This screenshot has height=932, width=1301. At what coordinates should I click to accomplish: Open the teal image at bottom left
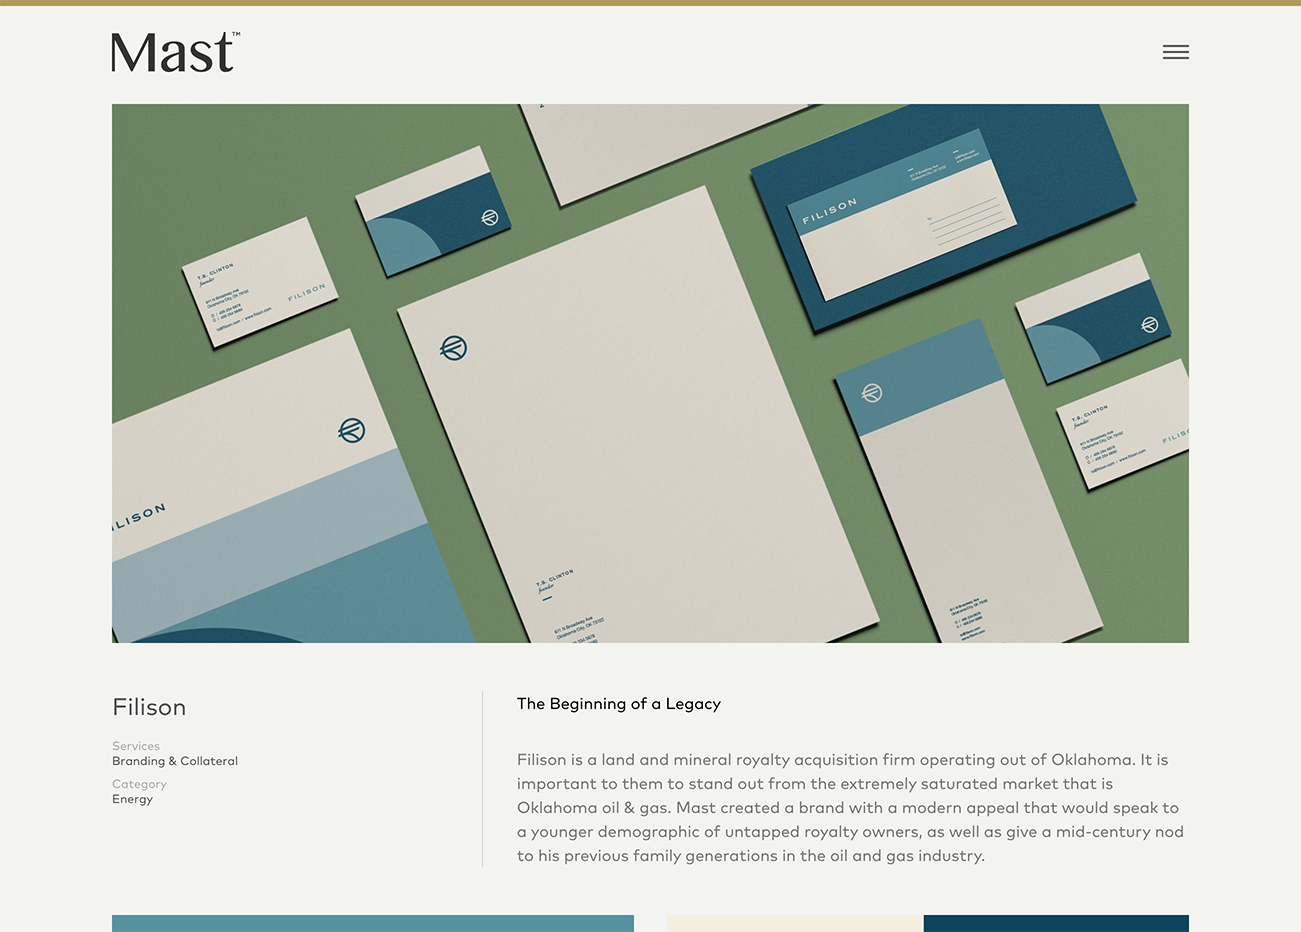coord(372,923)
